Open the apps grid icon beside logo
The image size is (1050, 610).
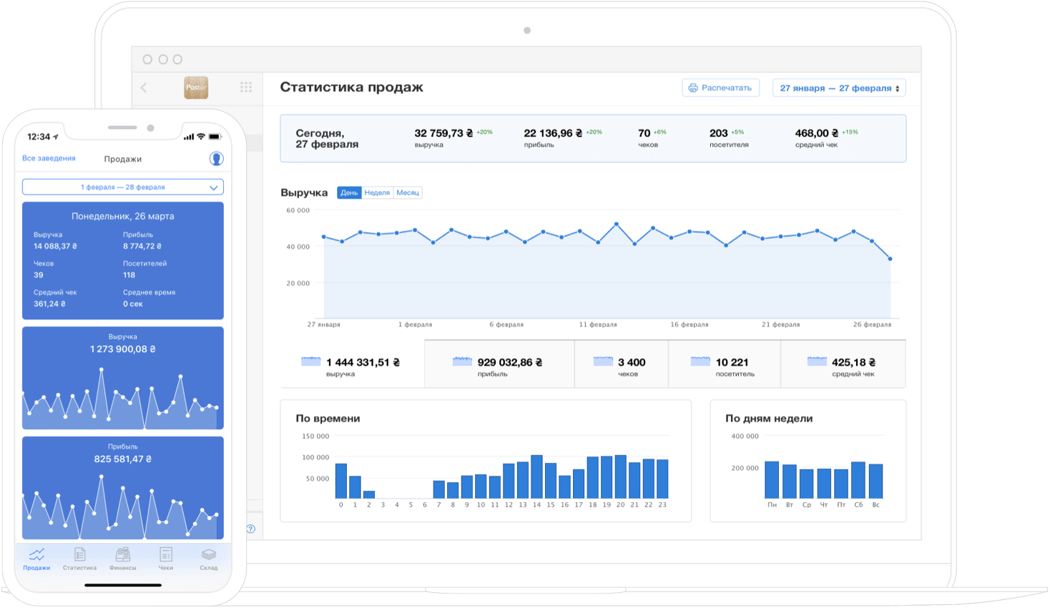[x=246, y=88]
